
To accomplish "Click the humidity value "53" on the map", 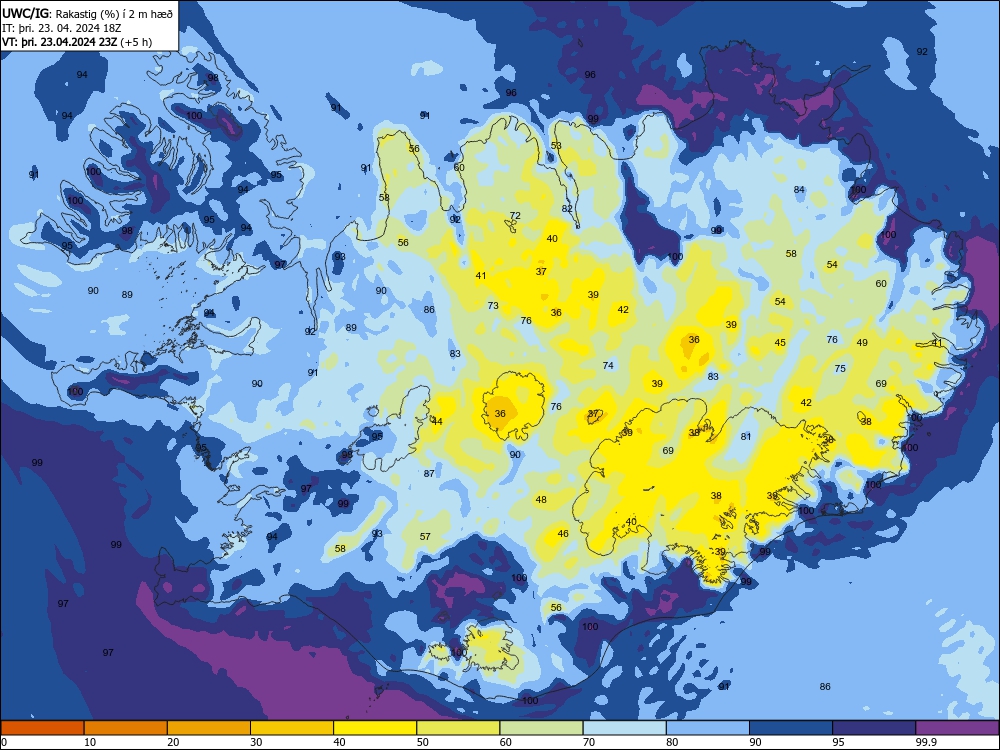I will (x=556, y=146).
